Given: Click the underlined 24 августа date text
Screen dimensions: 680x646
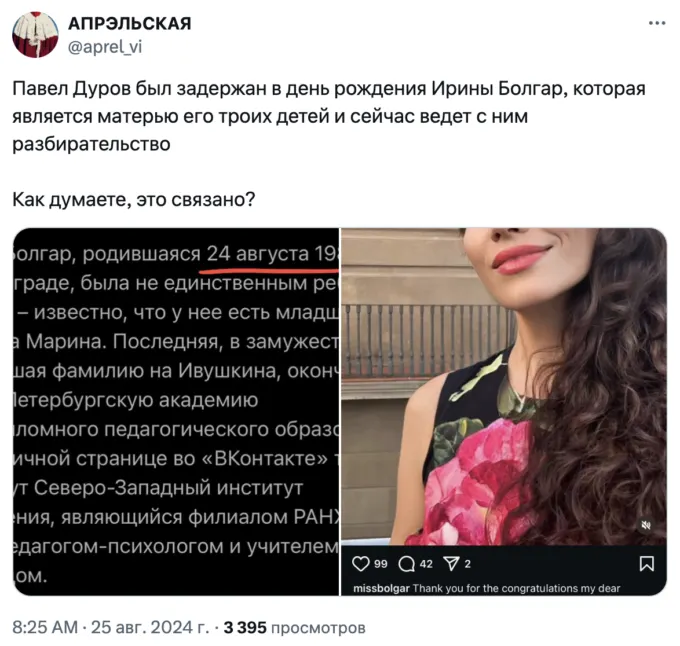Looking at the screenshot, I should coord(257,254).
